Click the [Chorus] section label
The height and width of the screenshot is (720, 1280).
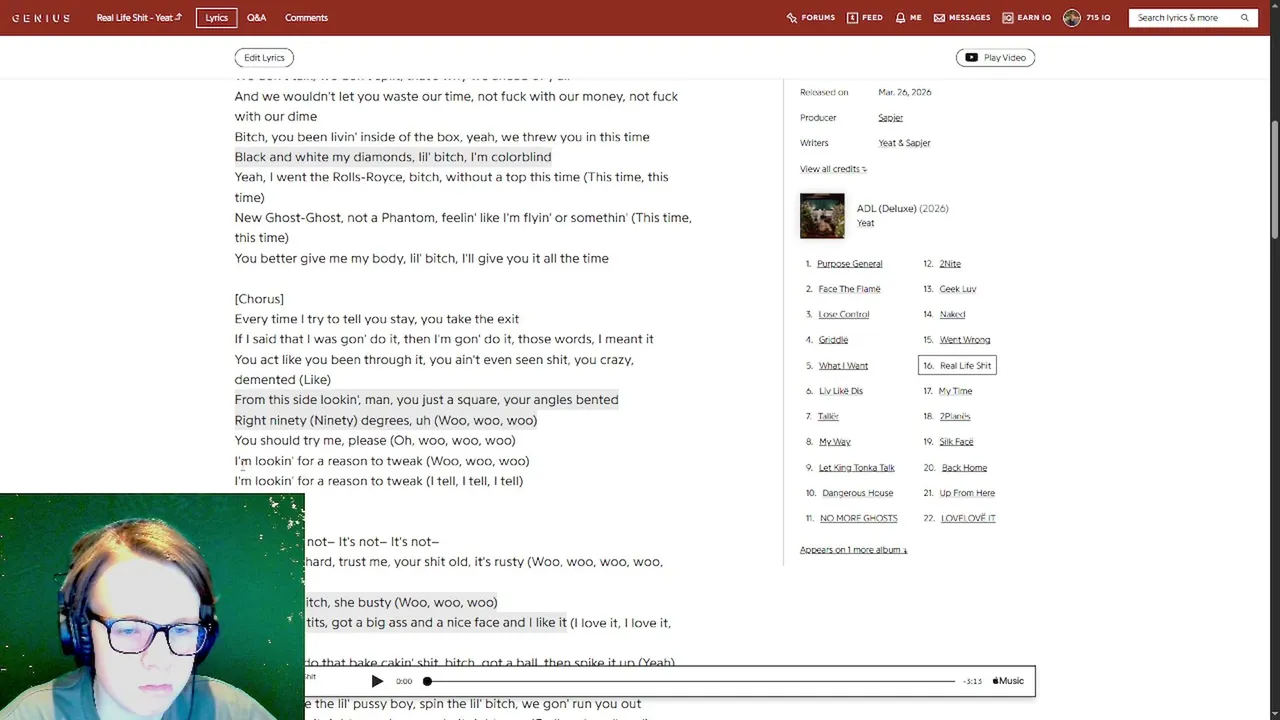[x=259, y=299]
